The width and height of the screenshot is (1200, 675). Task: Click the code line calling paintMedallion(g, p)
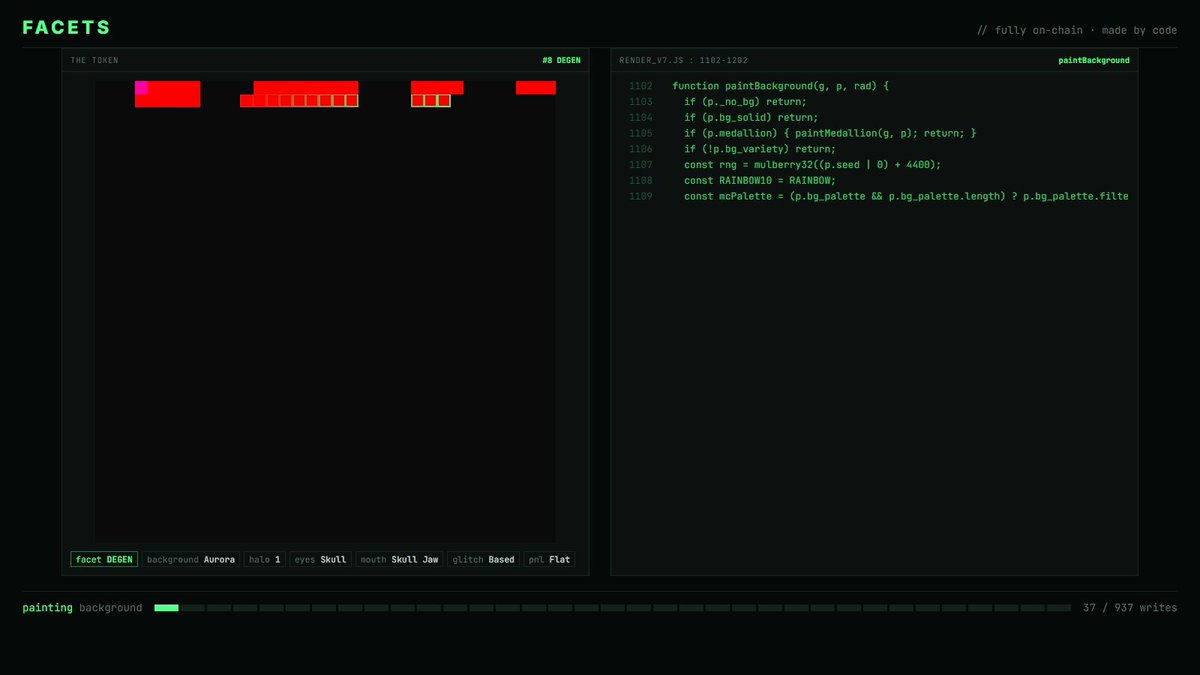pos(830,133)
